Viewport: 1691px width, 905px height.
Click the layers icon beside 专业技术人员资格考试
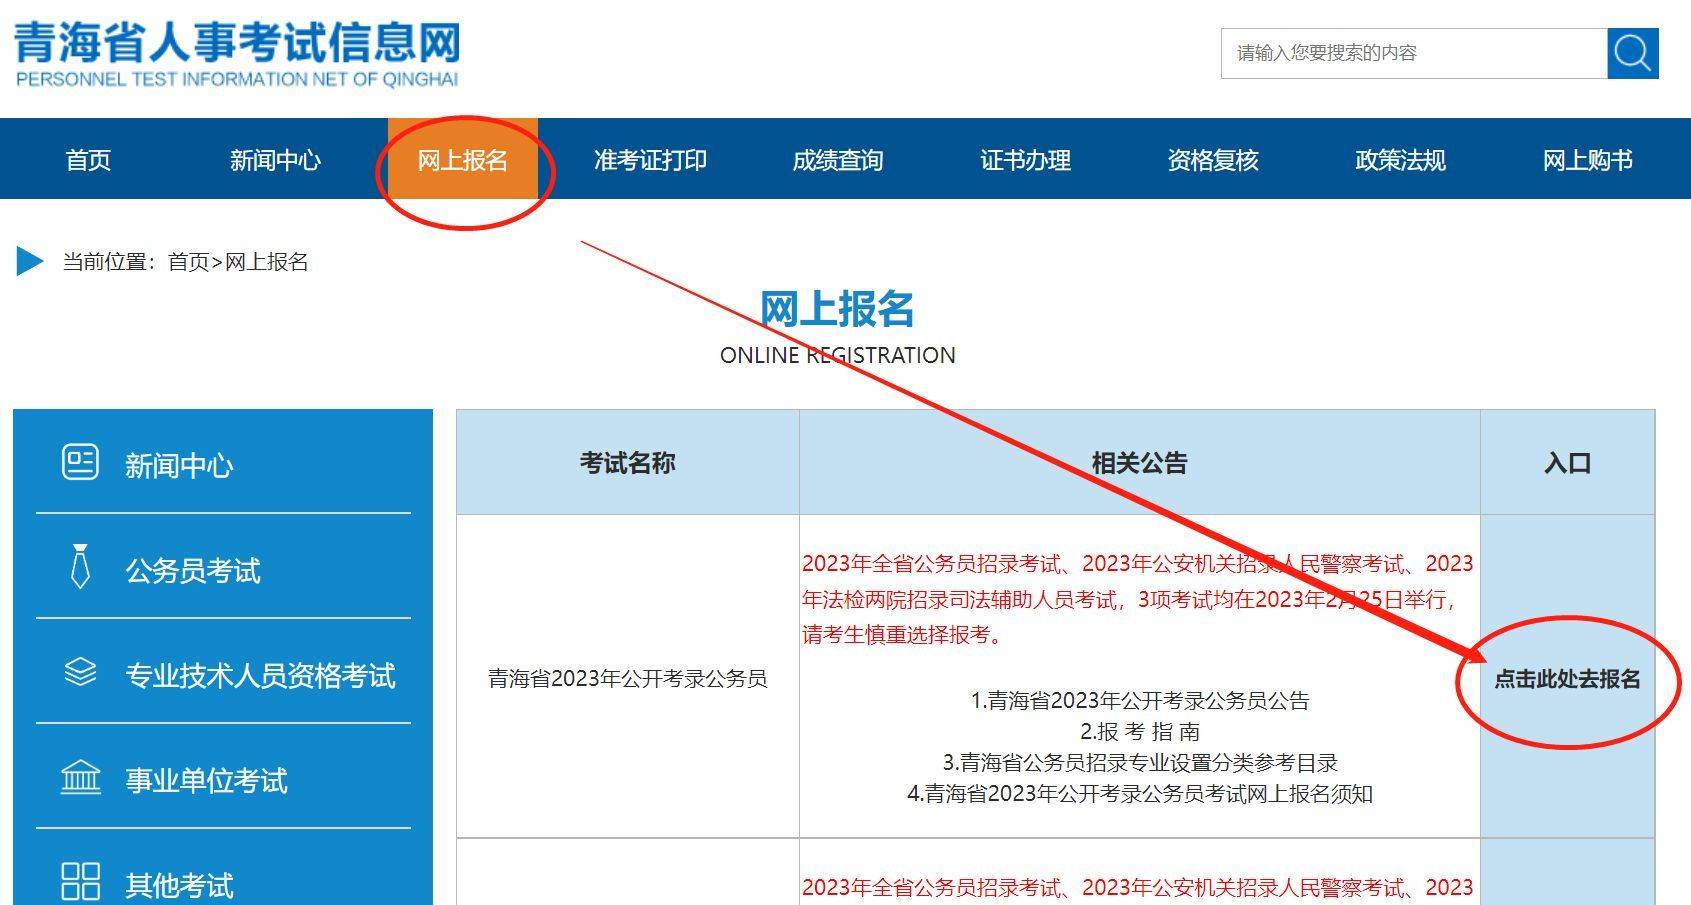[x=80, y=672]
